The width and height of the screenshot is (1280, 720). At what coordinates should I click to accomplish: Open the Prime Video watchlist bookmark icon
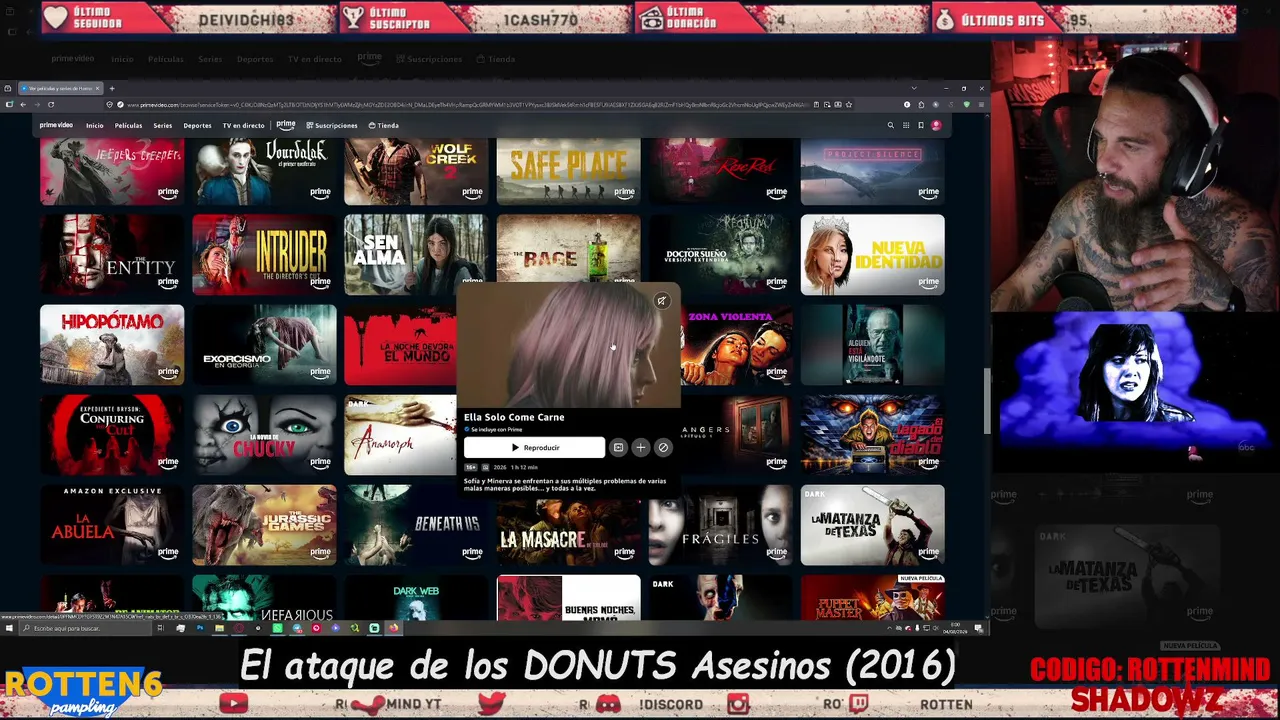[x=921, y=125]
